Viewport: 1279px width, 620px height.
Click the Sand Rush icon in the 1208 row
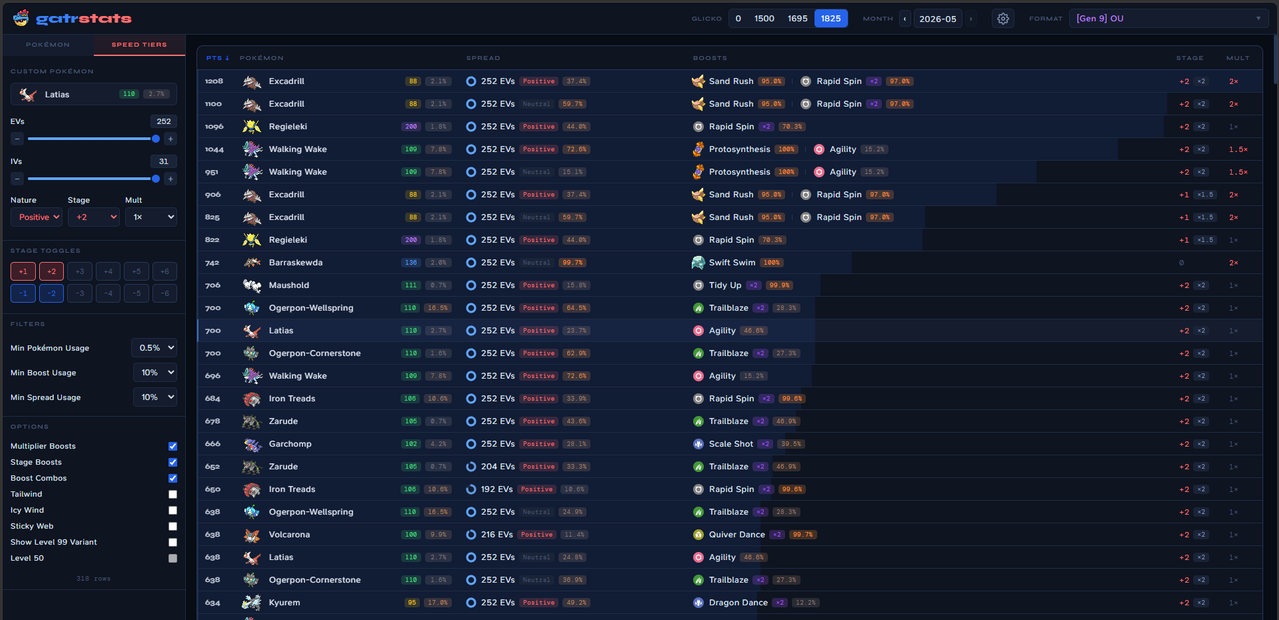click(x=698, y=81)
